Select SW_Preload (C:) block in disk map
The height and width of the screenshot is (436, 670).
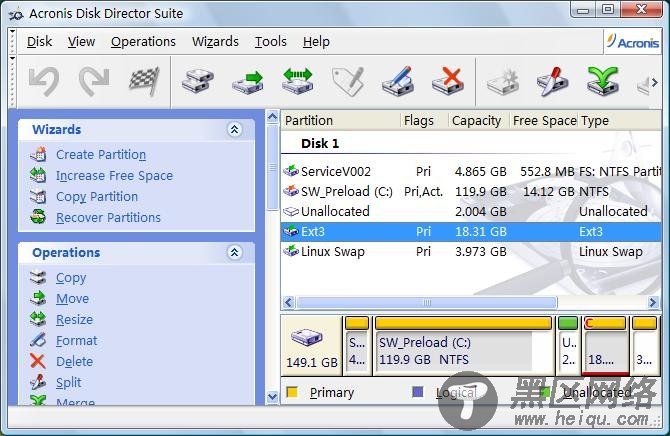point(464,346)
